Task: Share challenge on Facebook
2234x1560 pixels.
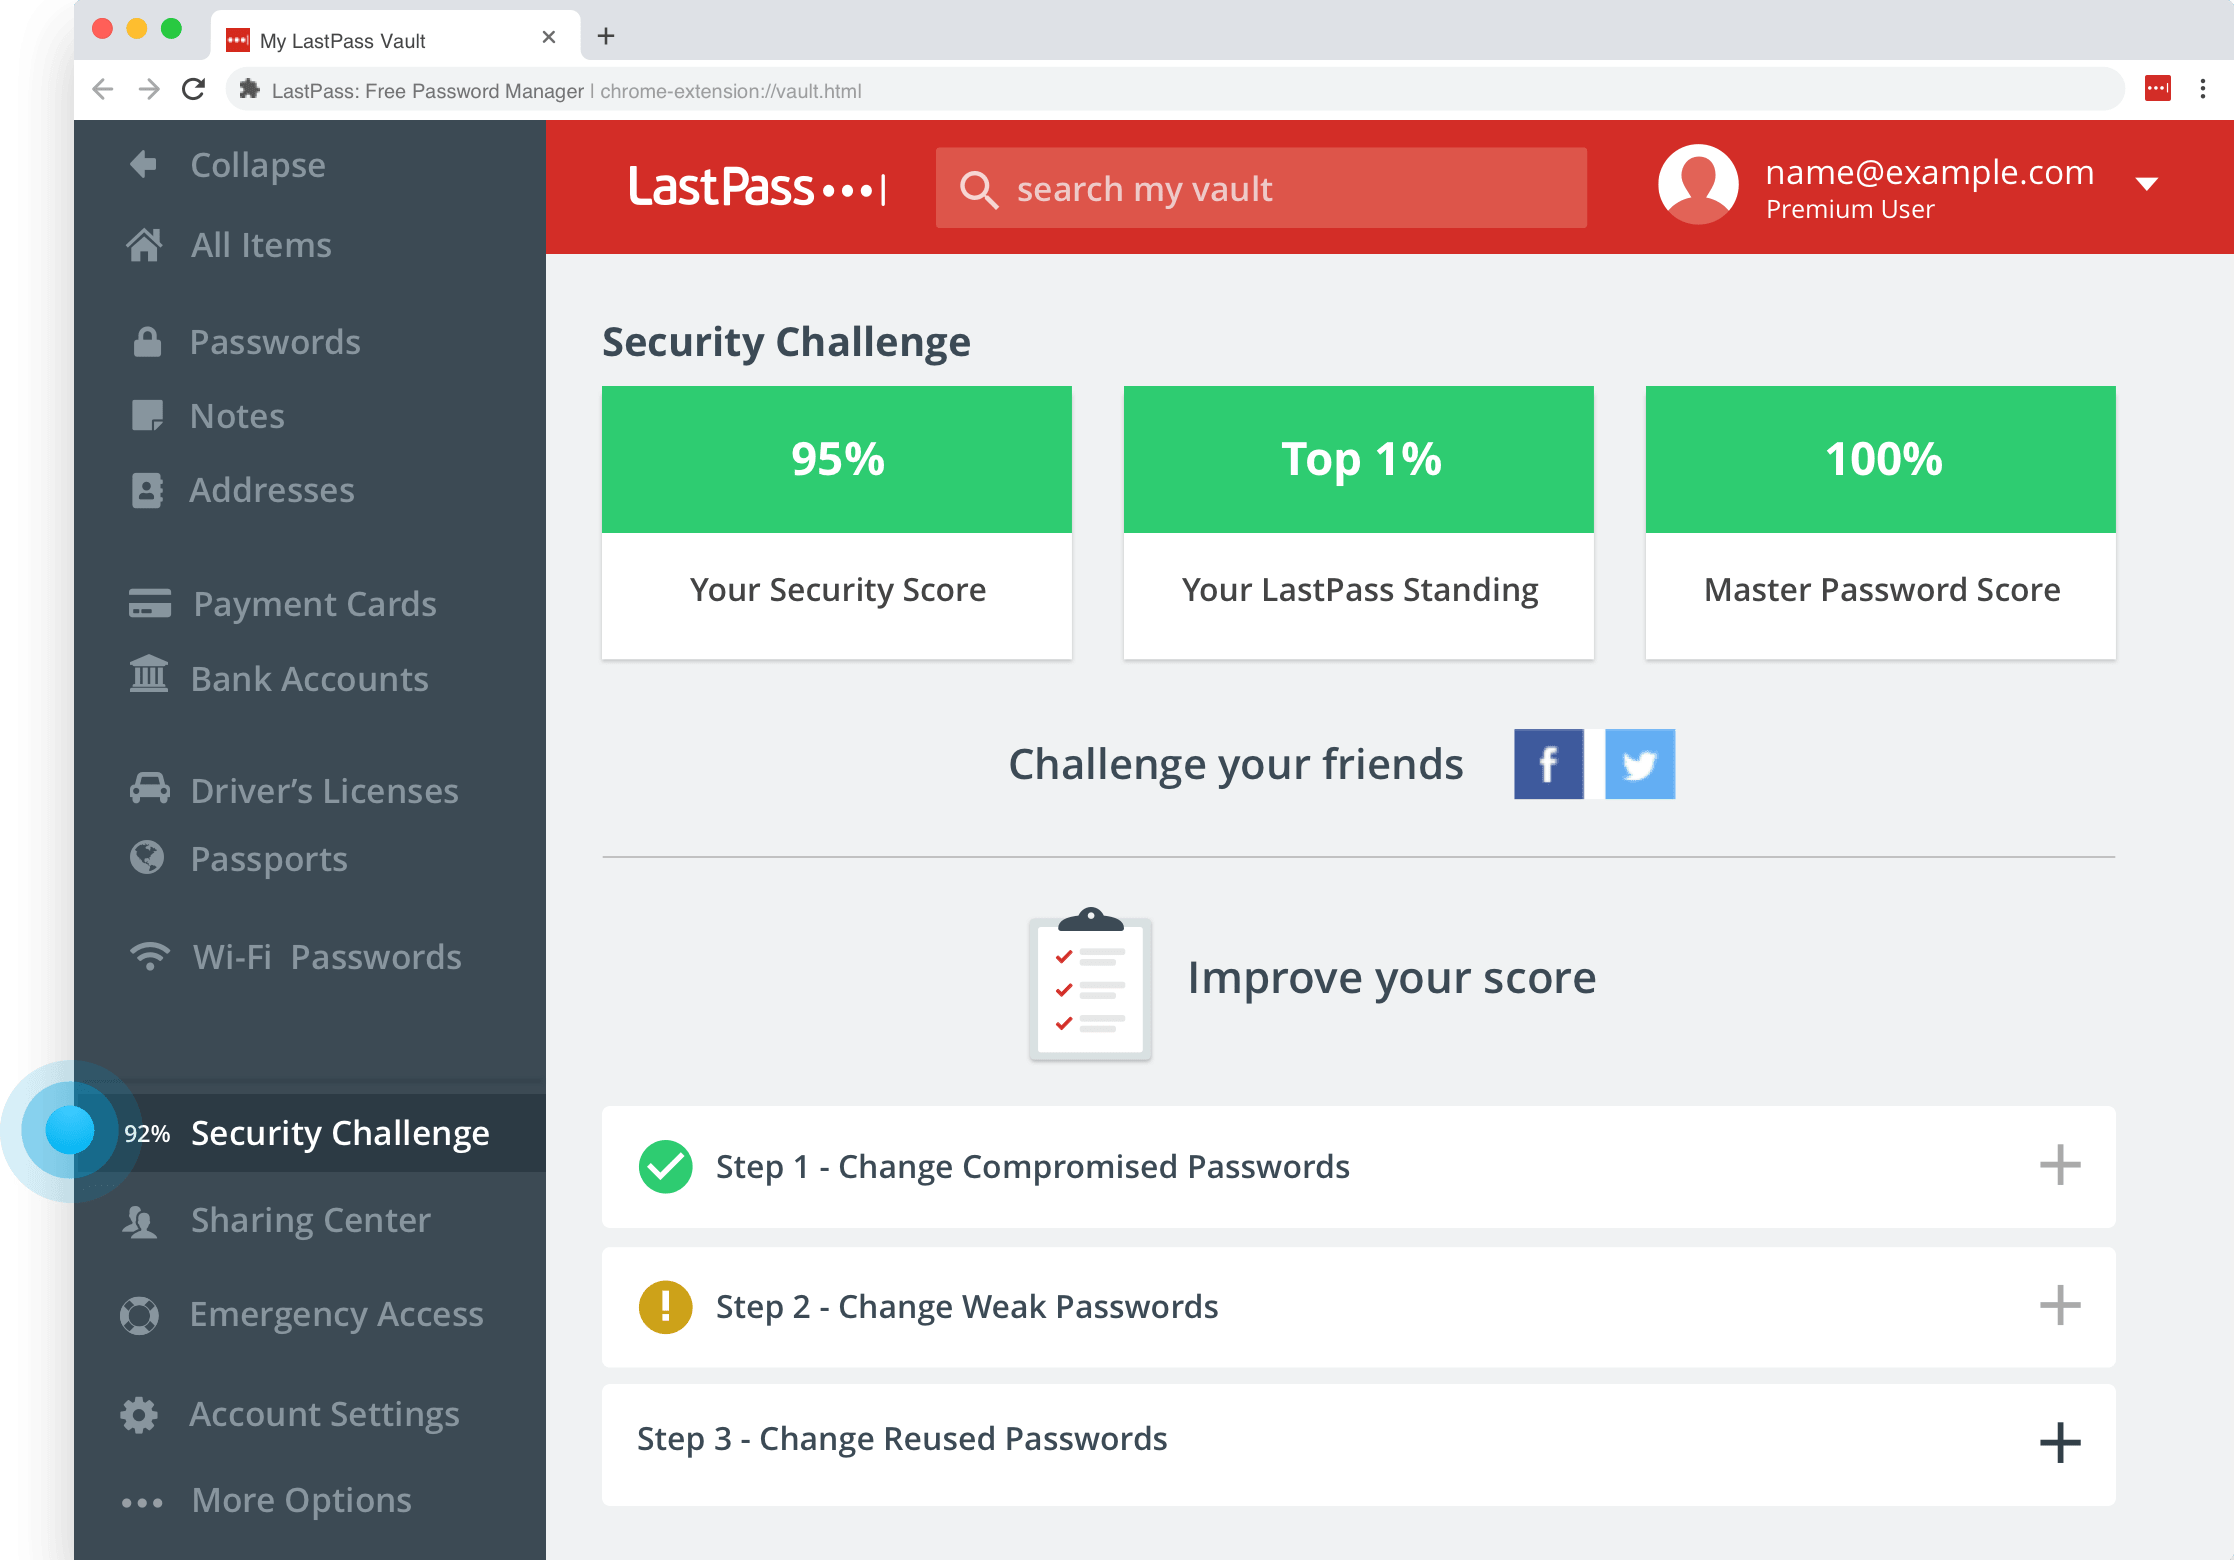Action: tap(1548, 763)
